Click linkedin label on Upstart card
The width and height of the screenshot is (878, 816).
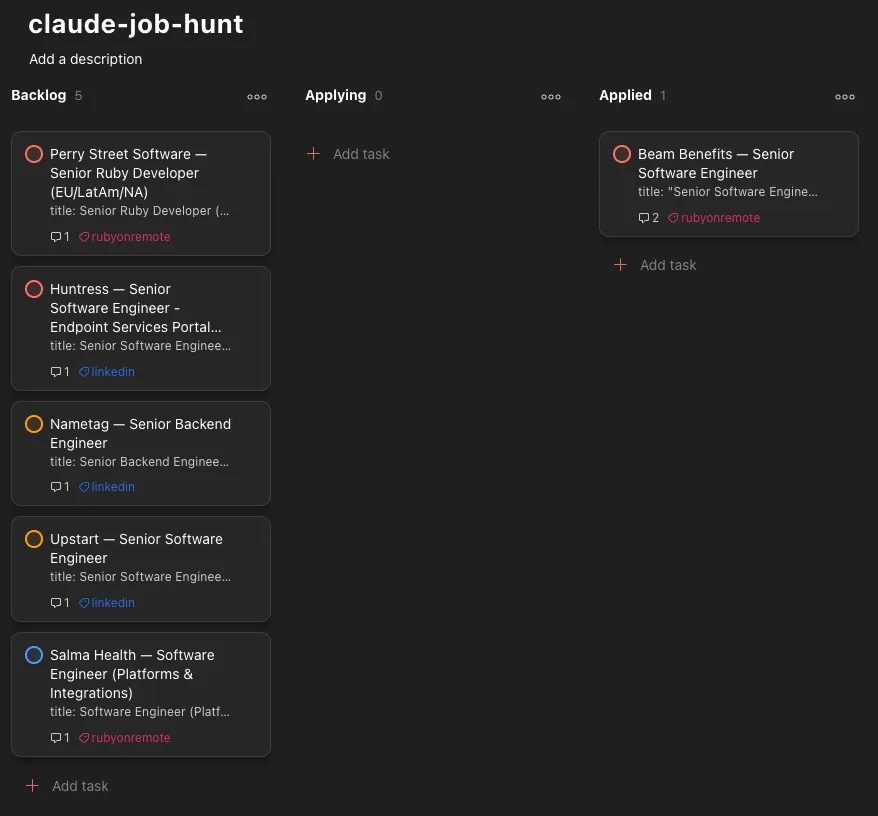pos(106,603)
